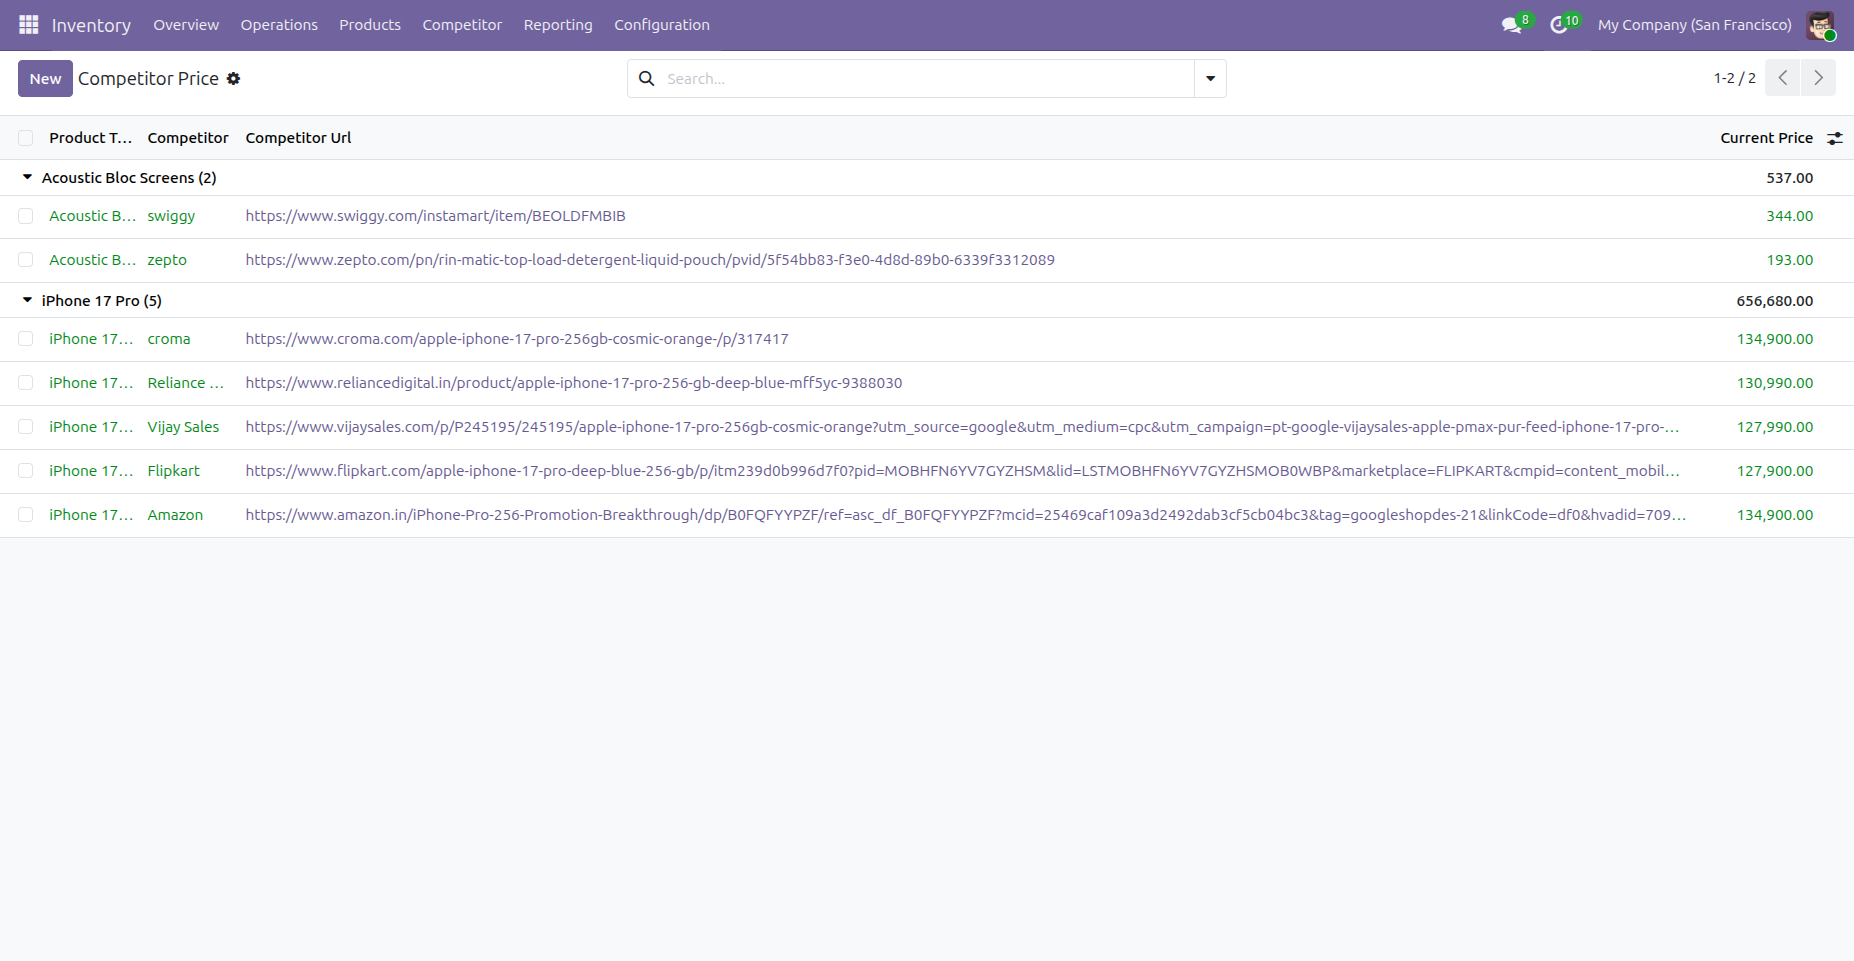Open the Operations menu
The width and height of the screenshot is (1854, 961).
coord(279,25)
